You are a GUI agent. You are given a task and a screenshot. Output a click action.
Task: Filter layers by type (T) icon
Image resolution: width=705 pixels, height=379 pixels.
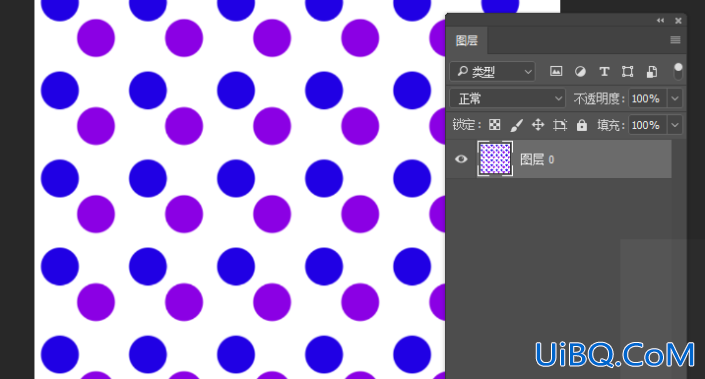click(x=604, y=71)
